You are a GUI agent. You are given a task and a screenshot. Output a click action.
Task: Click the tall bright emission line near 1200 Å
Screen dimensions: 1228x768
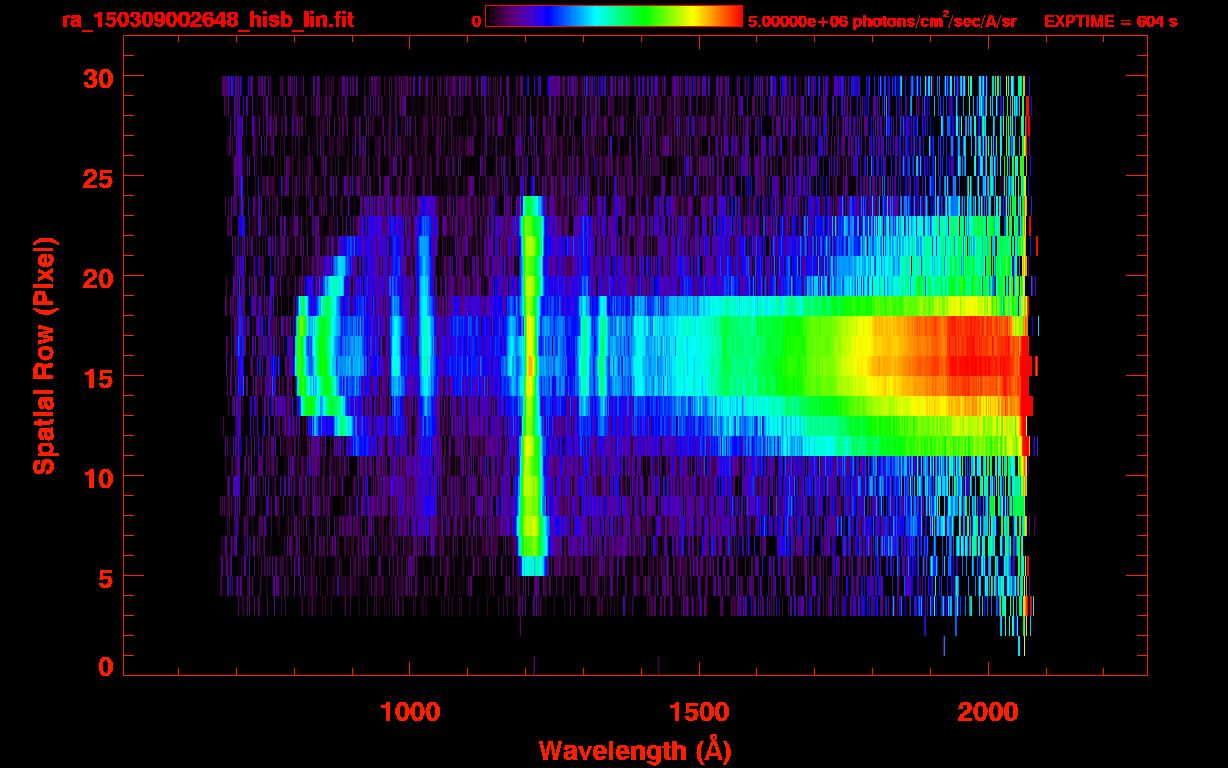click(x=531, y=385)
